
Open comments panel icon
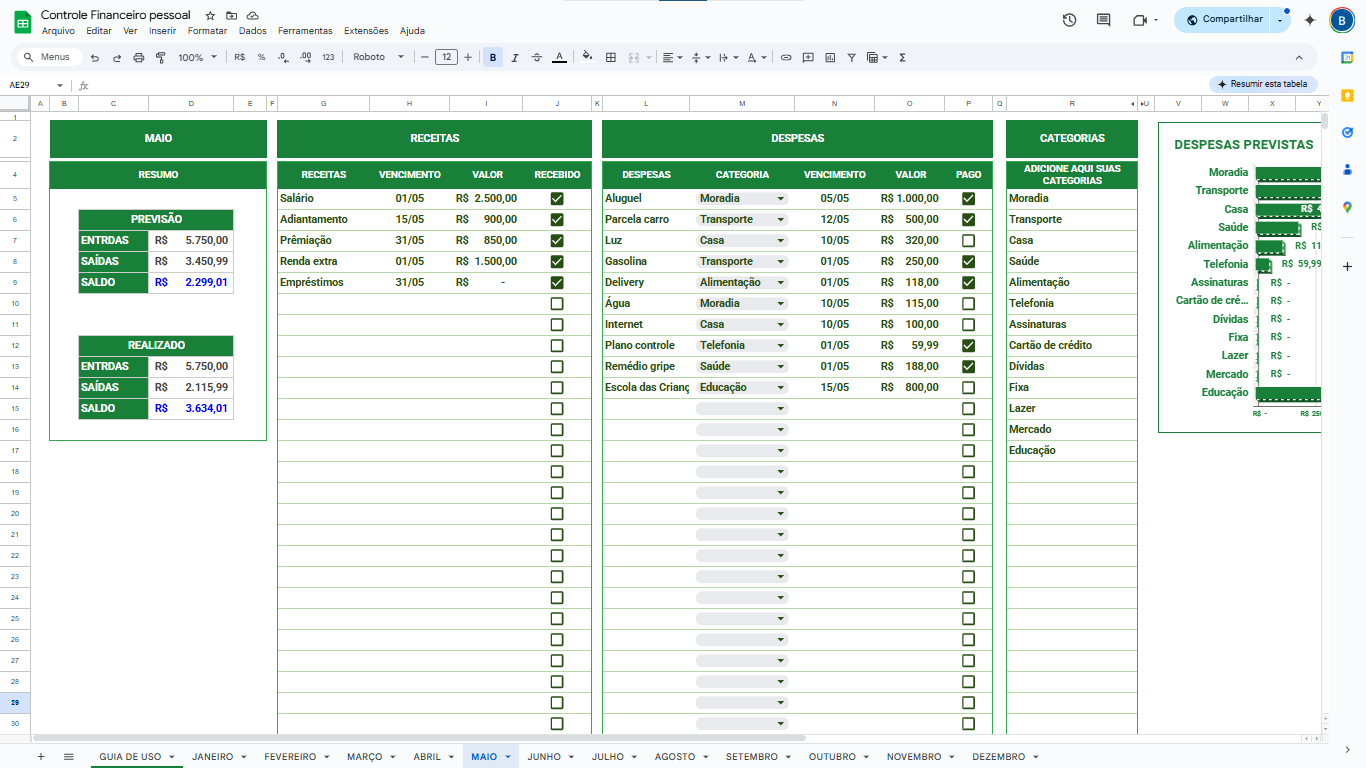coord(1104,20)
